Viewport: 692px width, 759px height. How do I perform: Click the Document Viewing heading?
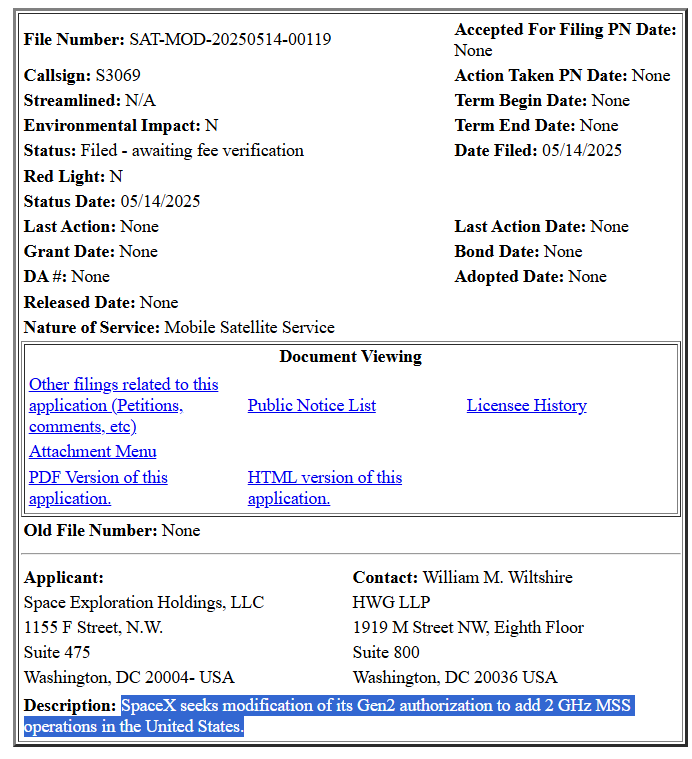click(350, 356)
